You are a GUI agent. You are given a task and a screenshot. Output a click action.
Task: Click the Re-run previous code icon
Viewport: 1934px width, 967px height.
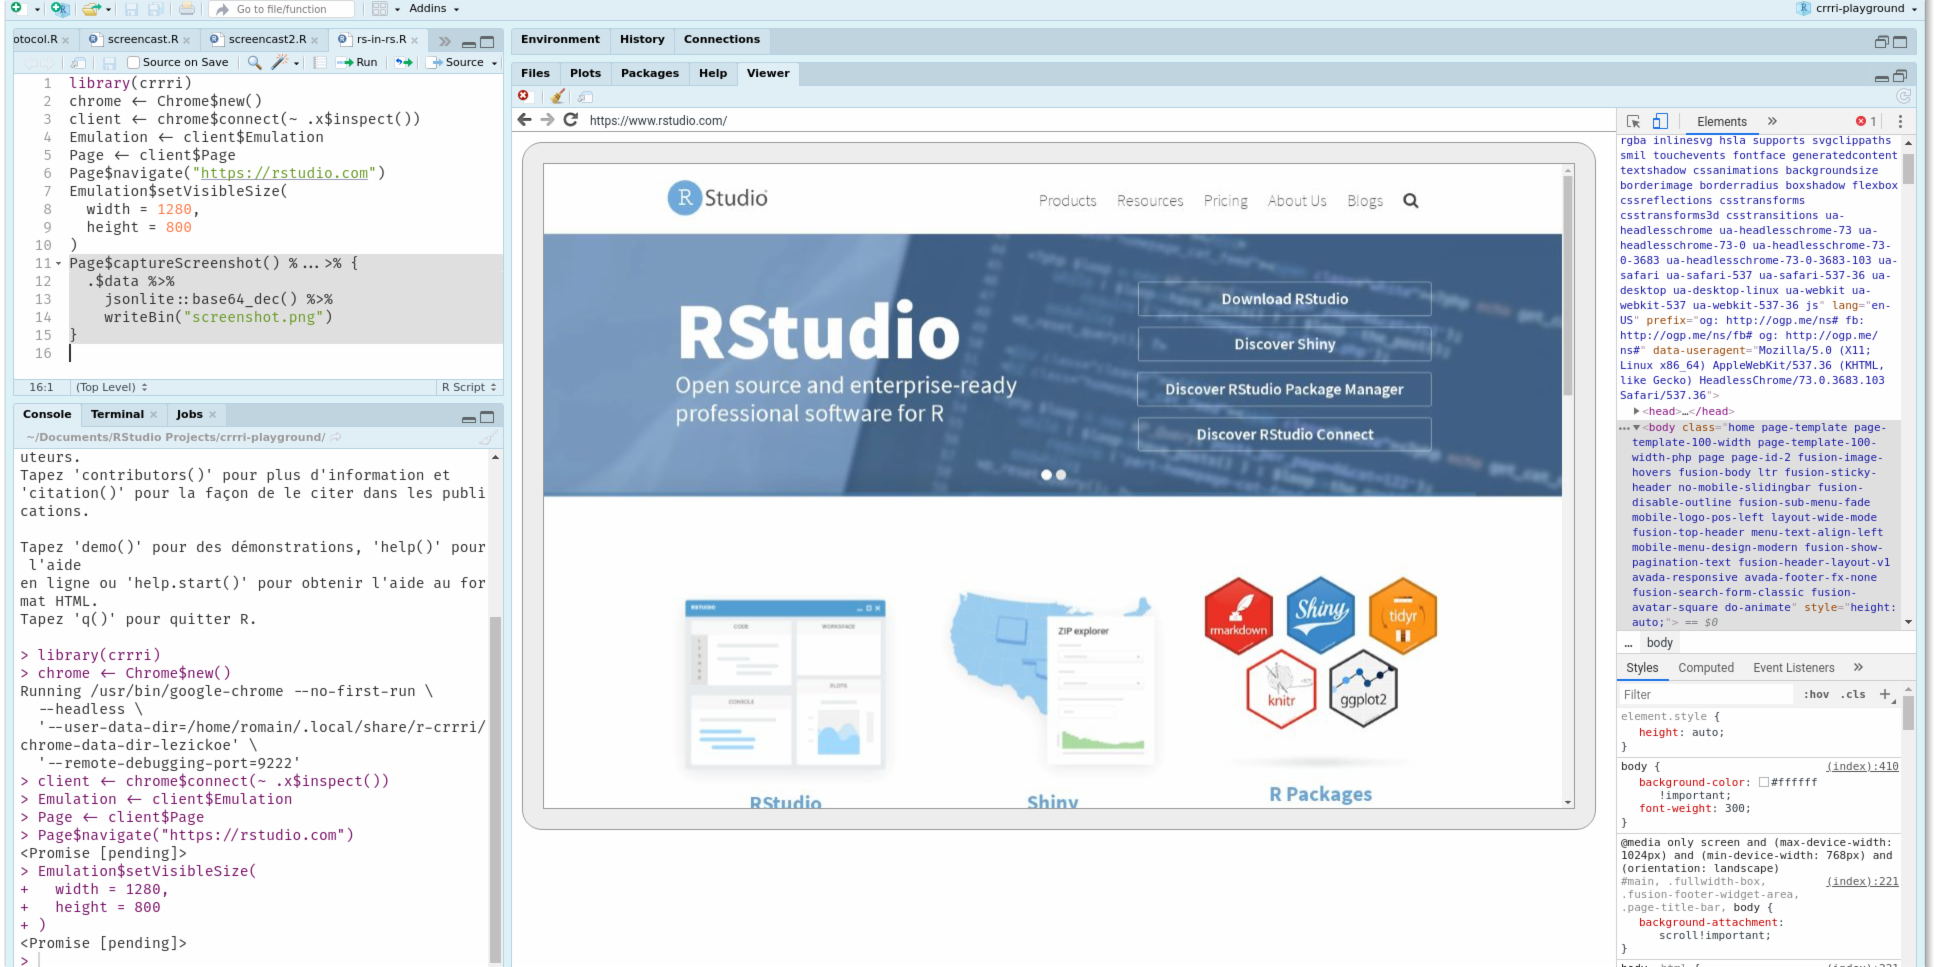click(x=403, y=62)
